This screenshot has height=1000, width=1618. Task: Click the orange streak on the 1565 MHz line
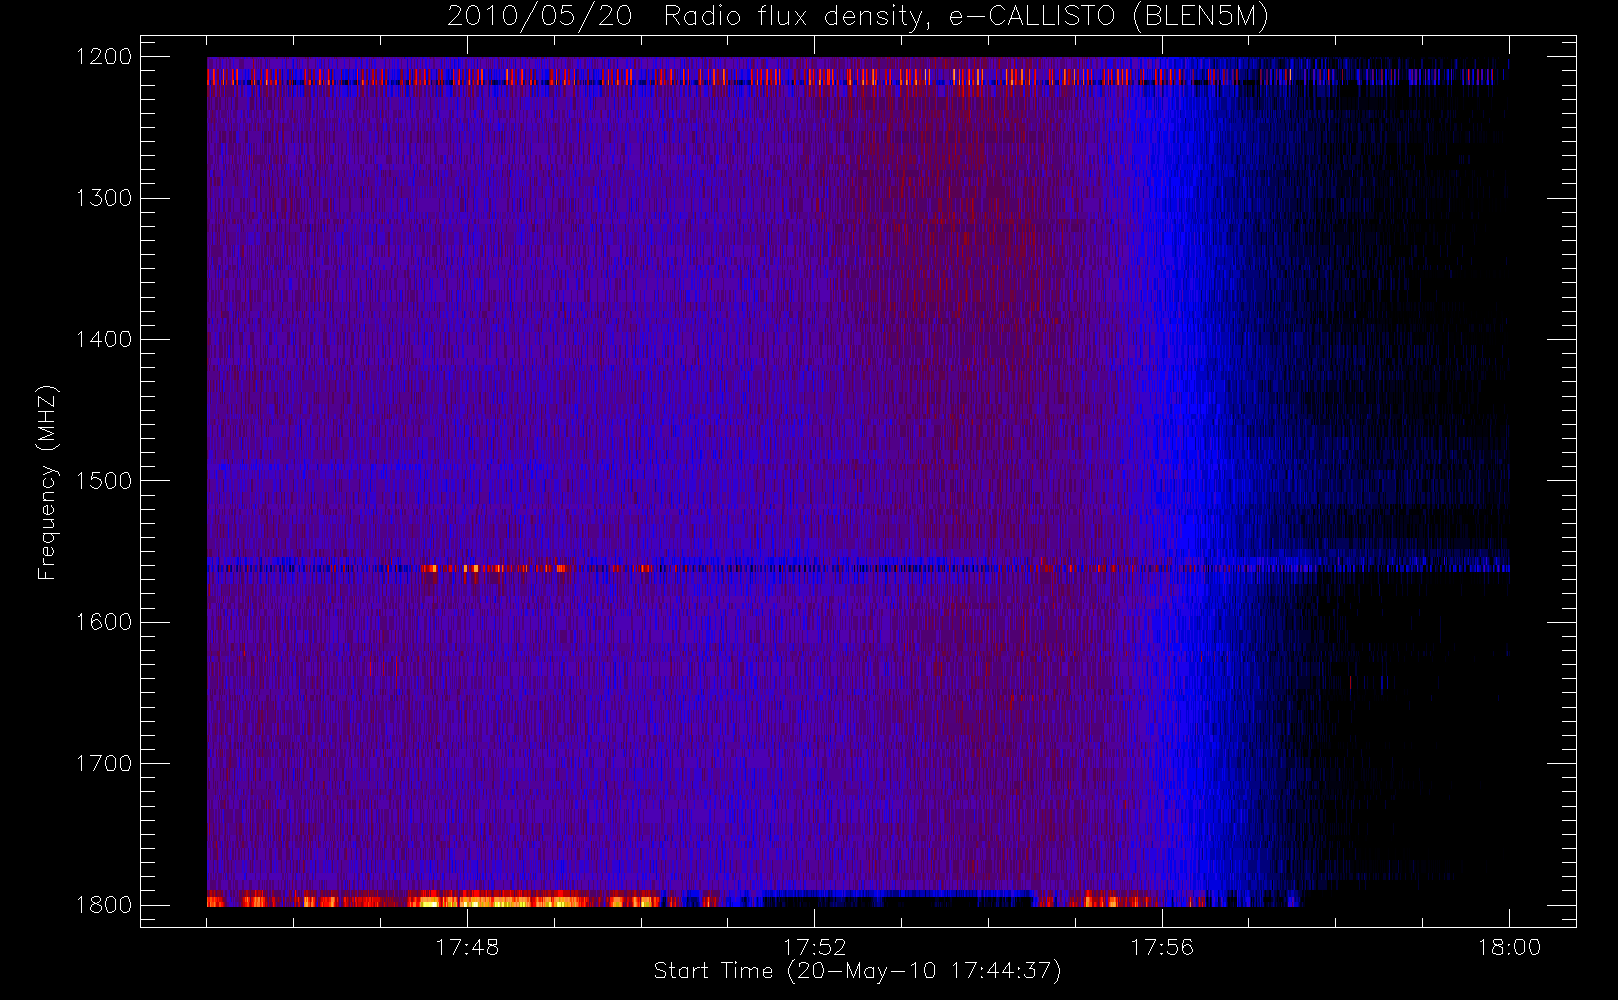coord(495,568)
